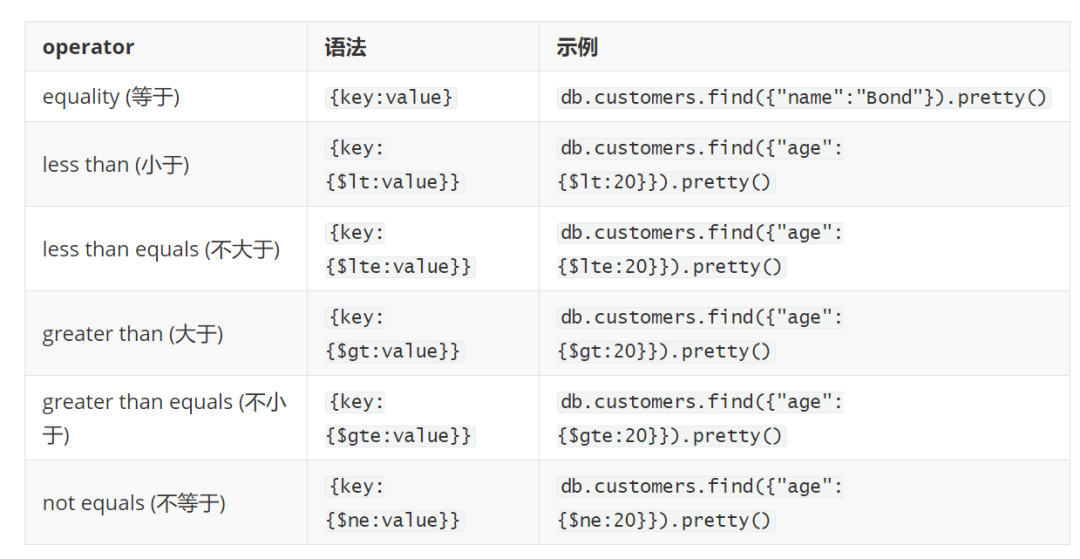
Task: Click the {$lt:20} example code
Action: pos(666,182)
